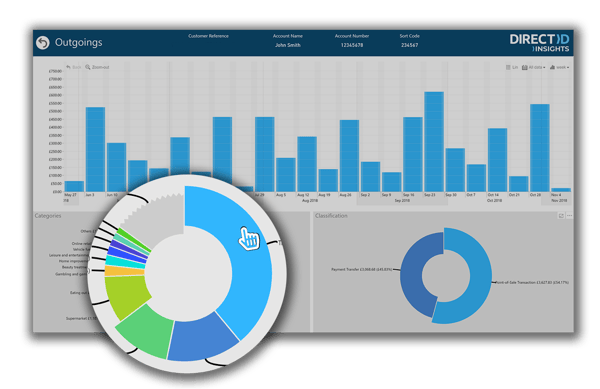This screenshot has height=389, width=600.
Task: Click the medium-blue bottom segment of Categories donut
Action: 203,339
